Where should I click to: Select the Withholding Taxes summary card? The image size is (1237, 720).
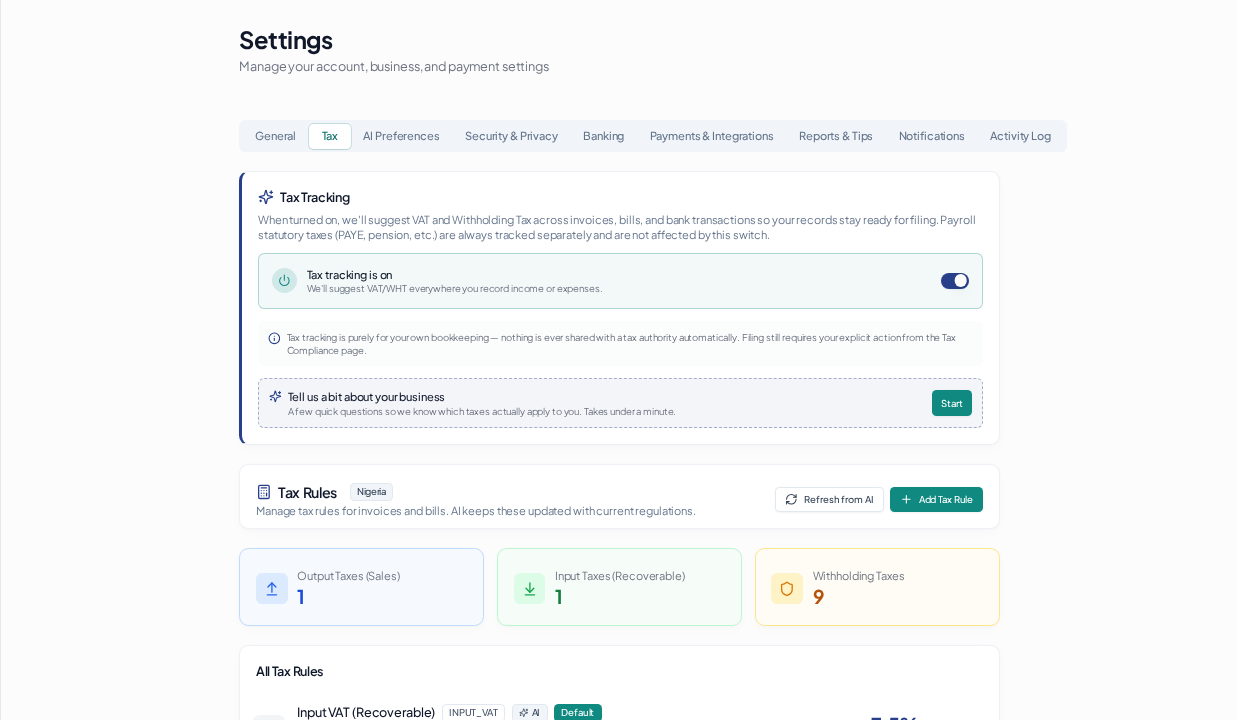[x=877, y=587]
